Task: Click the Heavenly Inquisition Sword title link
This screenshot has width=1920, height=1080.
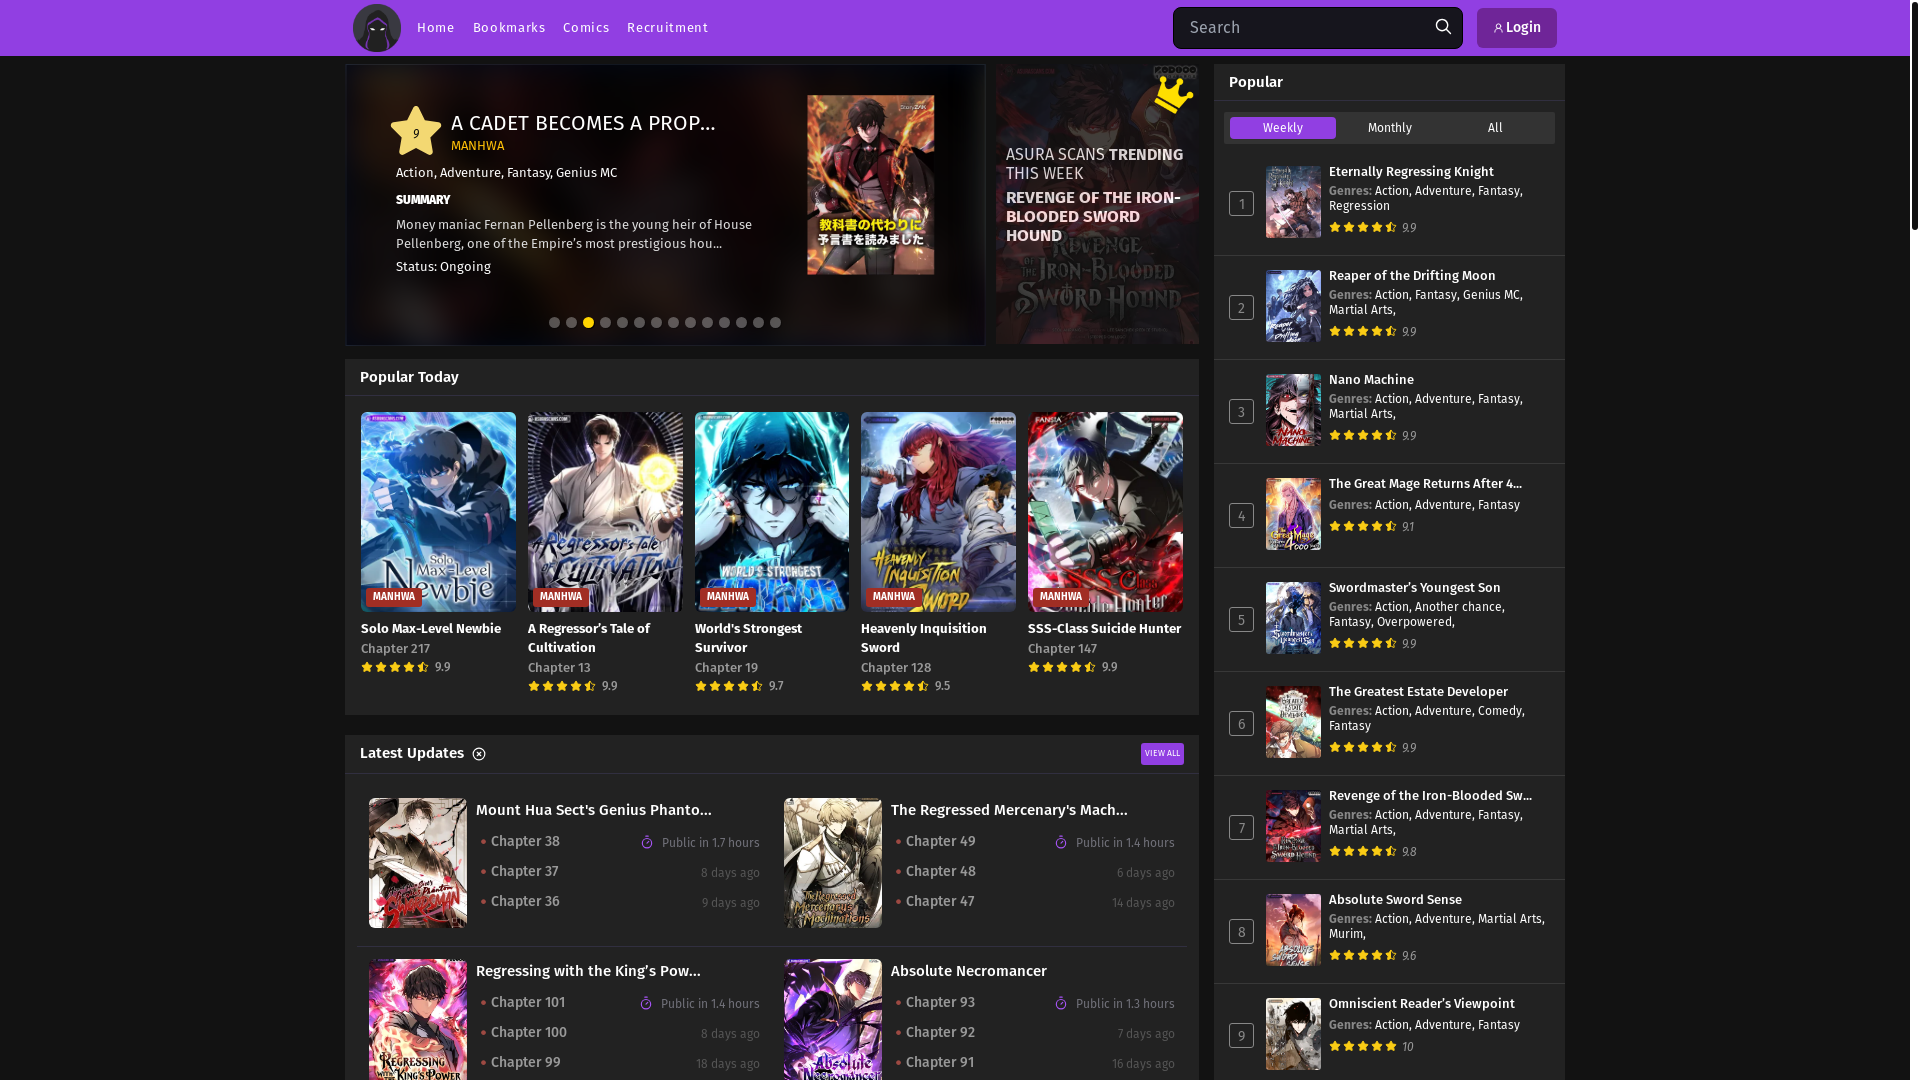Action: [x=924, y=638]
